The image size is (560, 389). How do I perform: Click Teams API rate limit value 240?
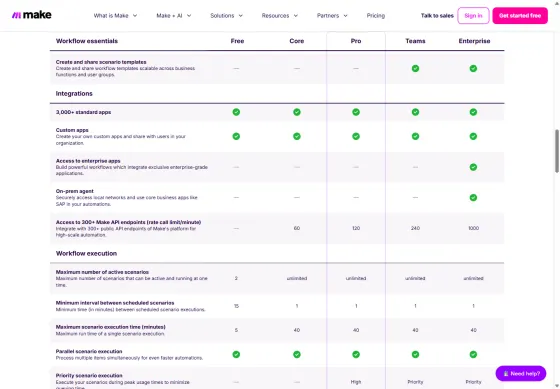pyautogui.click(x=415, y=228)
